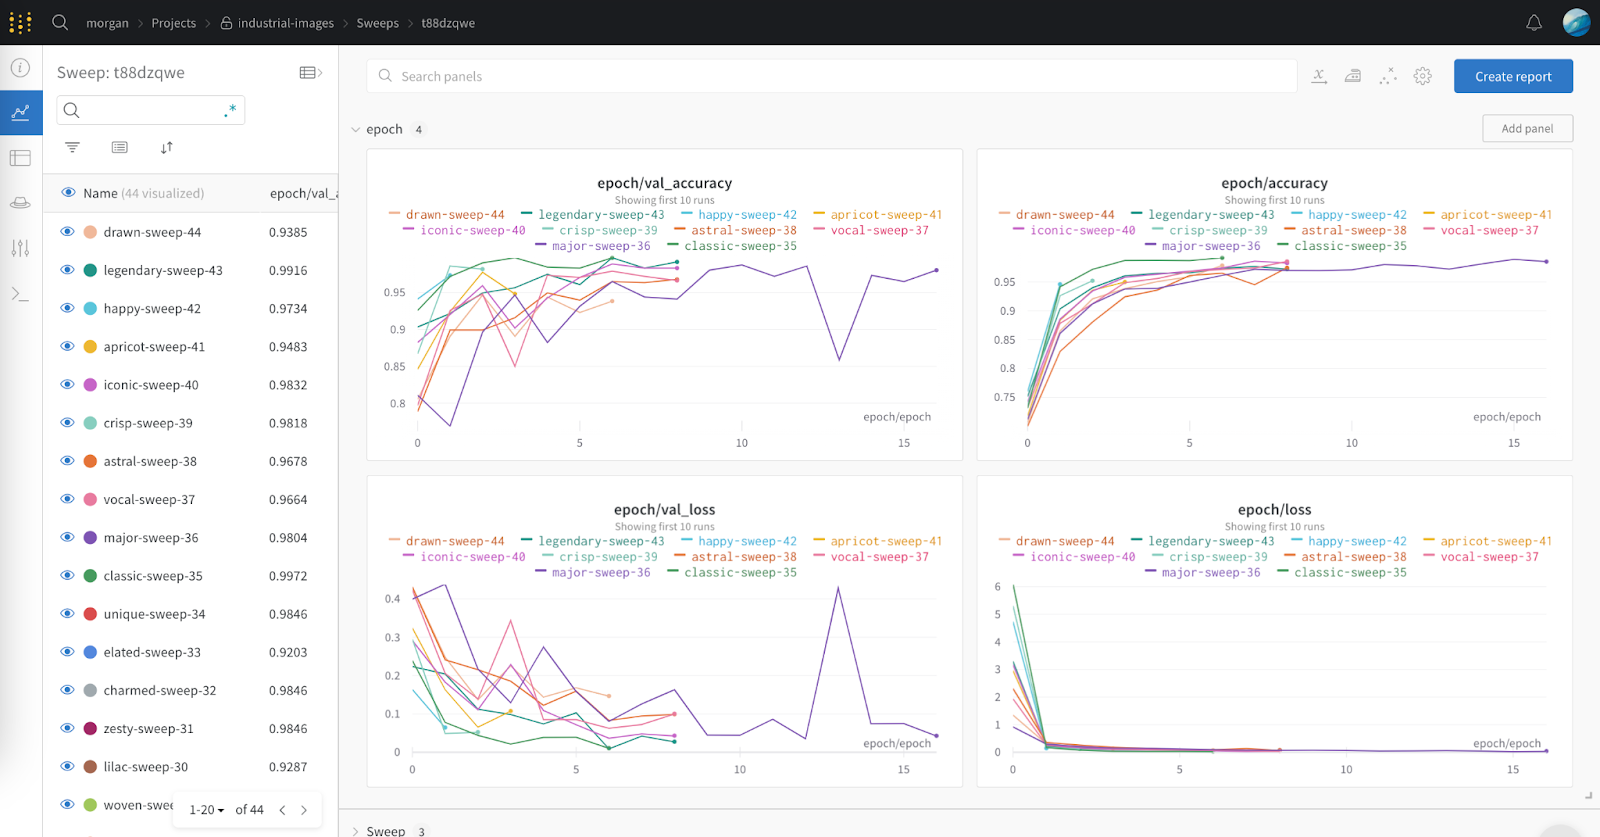Toggle visibility of all runs
This screenshot has width=1600, height=837.
pos(68,193)
